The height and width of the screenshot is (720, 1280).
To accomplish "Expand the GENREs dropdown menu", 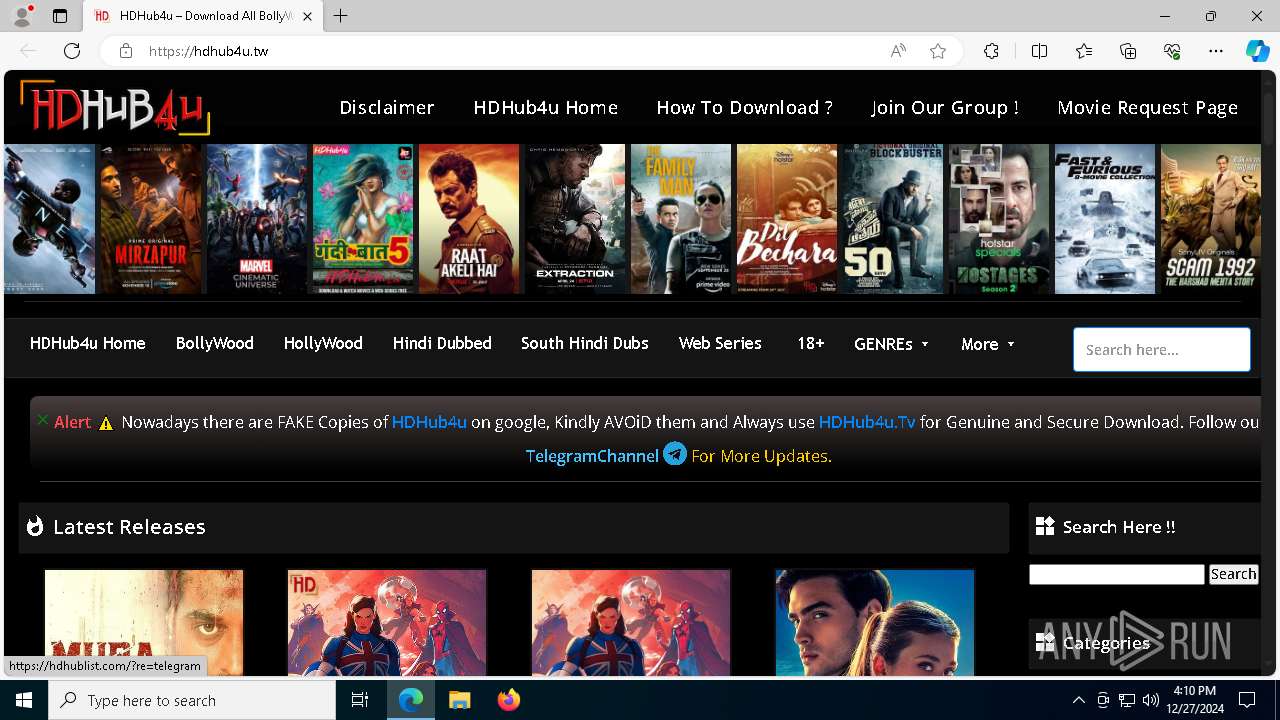I will point(891,344).
